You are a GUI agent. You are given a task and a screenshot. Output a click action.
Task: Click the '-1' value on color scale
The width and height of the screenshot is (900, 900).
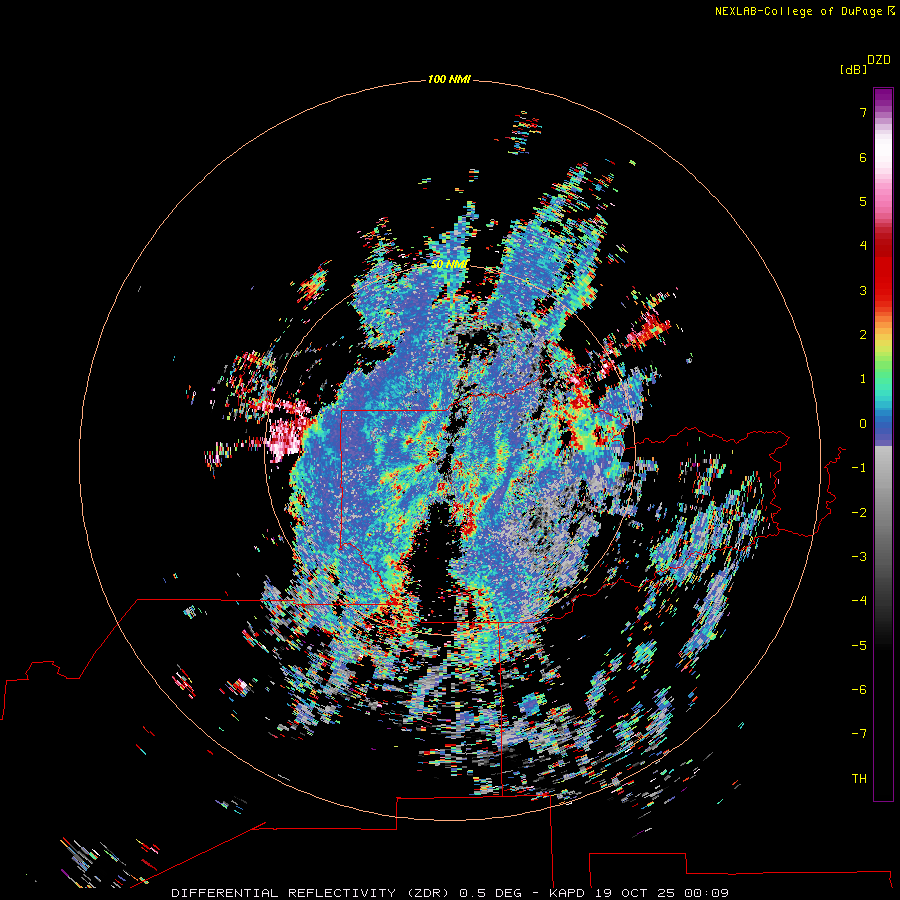[x=859, y=468]
